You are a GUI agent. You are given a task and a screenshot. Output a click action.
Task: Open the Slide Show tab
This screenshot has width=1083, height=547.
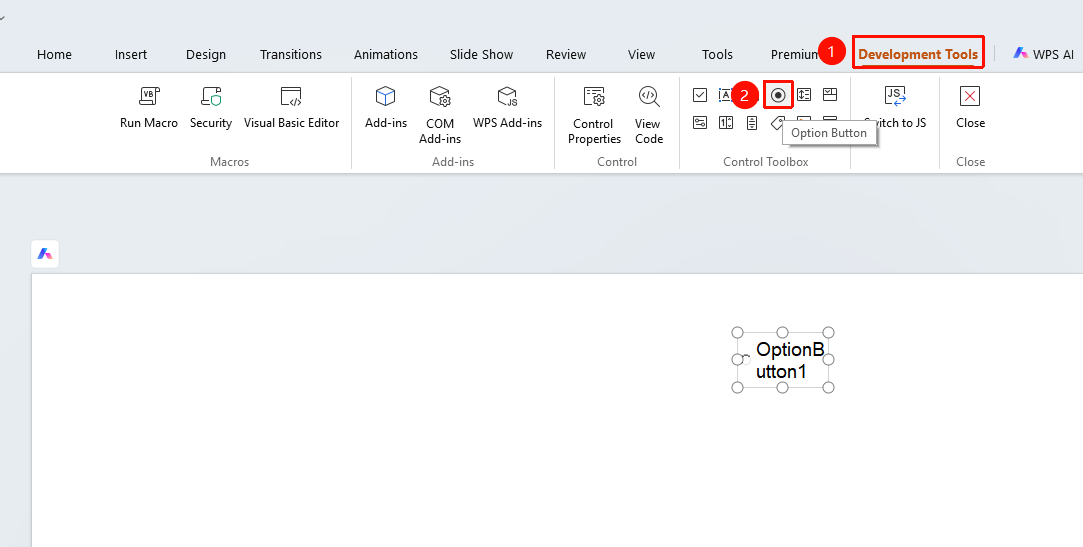[x=481, y=54]
